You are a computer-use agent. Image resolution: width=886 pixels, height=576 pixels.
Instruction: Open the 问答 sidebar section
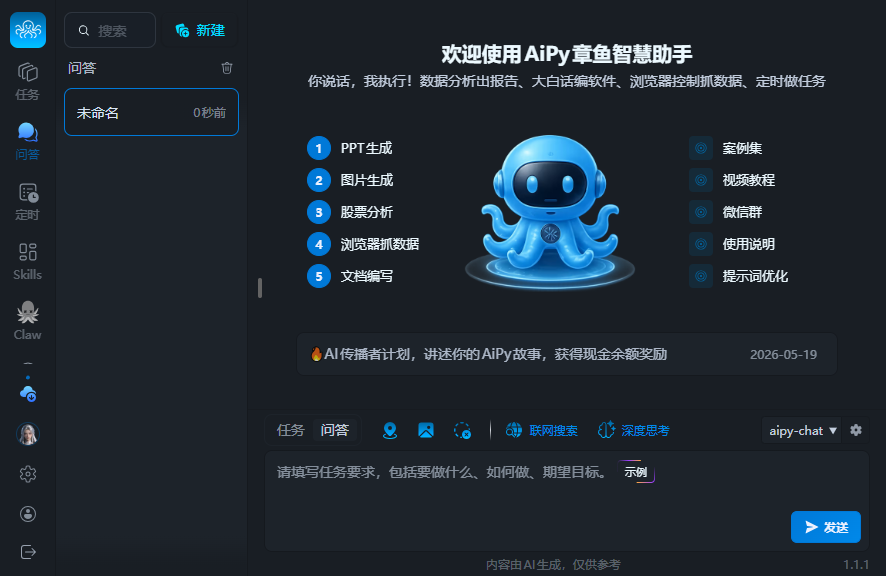[x=28, y=141]
